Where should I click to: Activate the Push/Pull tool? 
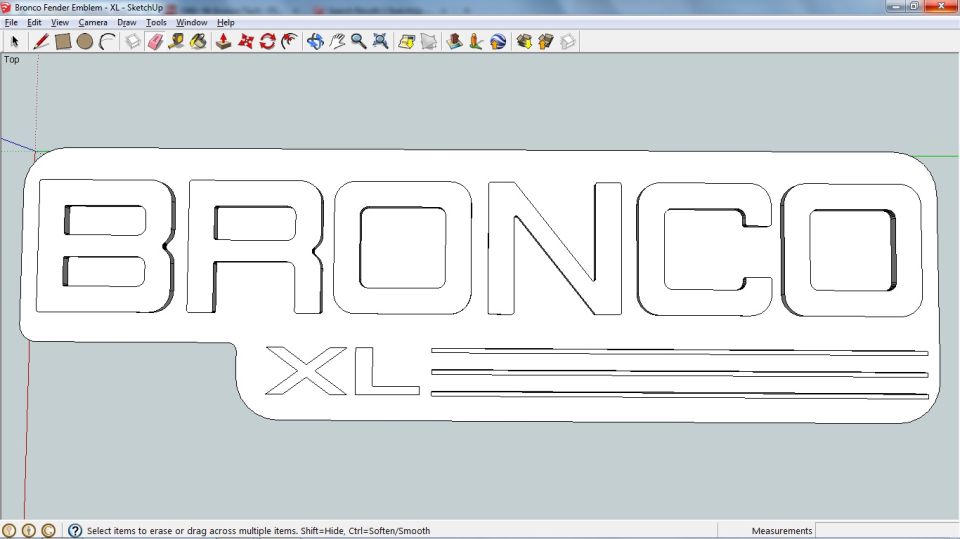223,42
